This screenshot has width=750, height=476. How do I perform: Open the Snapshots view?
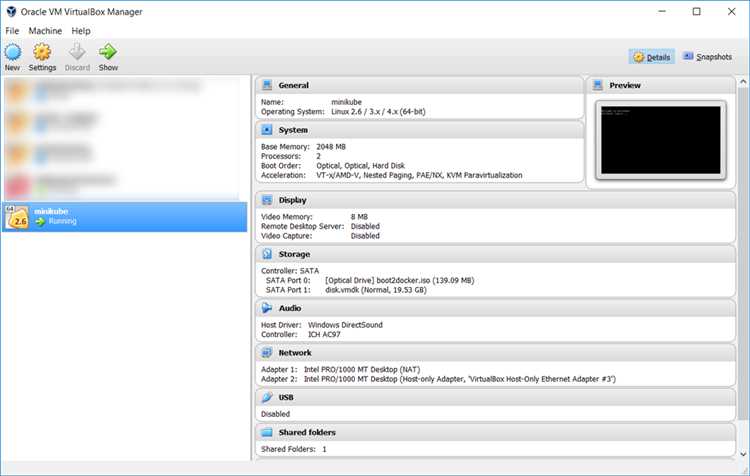(707, 57)
